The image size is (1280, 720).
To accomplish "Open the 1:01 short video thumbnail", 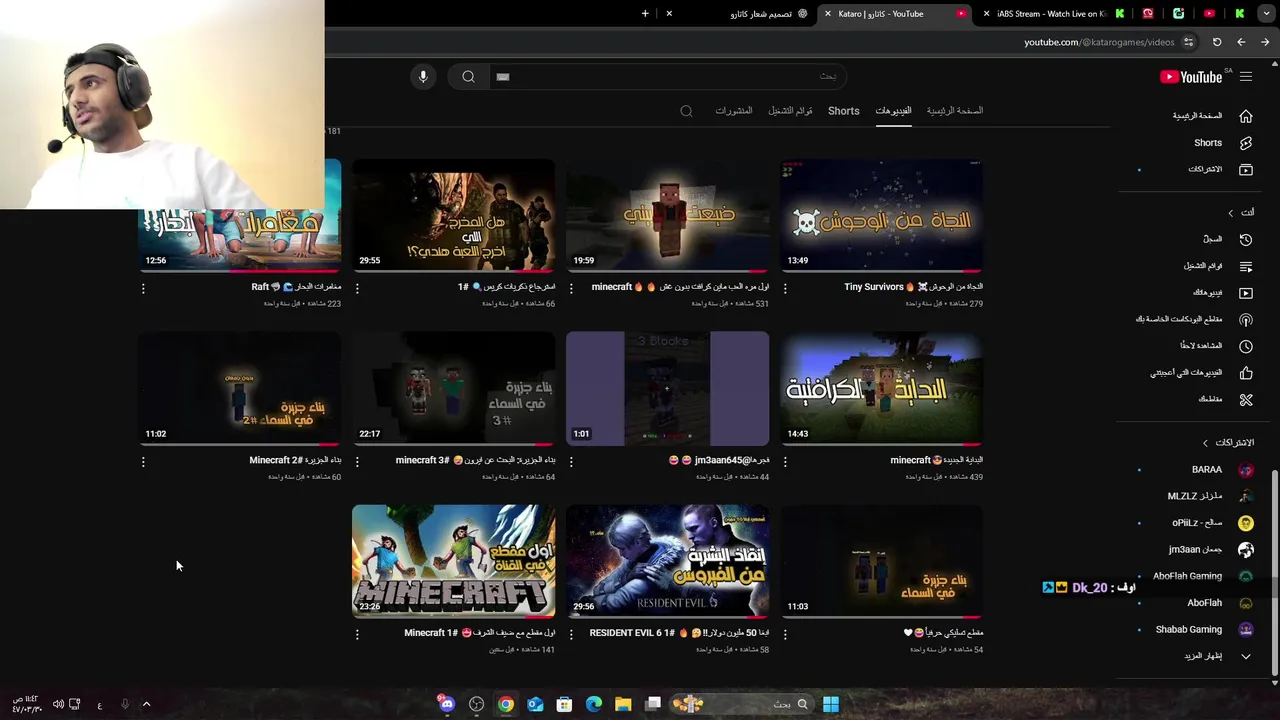I will (668, 389).
